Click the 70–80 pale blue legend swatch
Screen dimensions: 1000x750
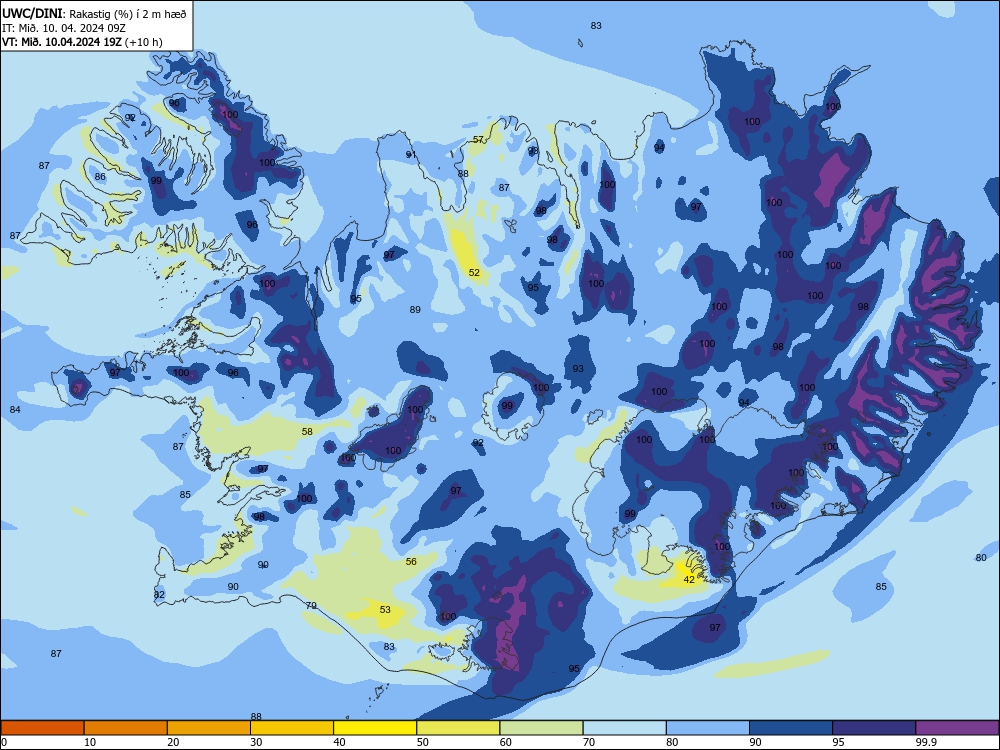(624, 728)
